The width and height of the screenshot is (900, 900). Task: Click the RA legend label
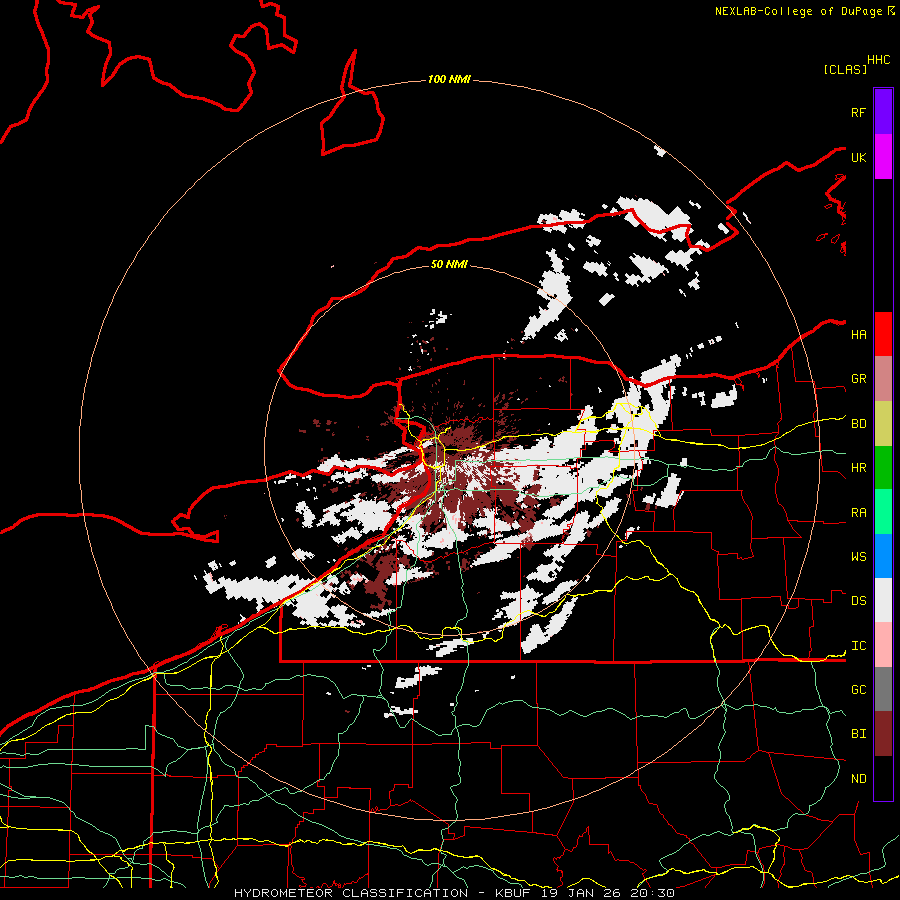tap(858, 513)
